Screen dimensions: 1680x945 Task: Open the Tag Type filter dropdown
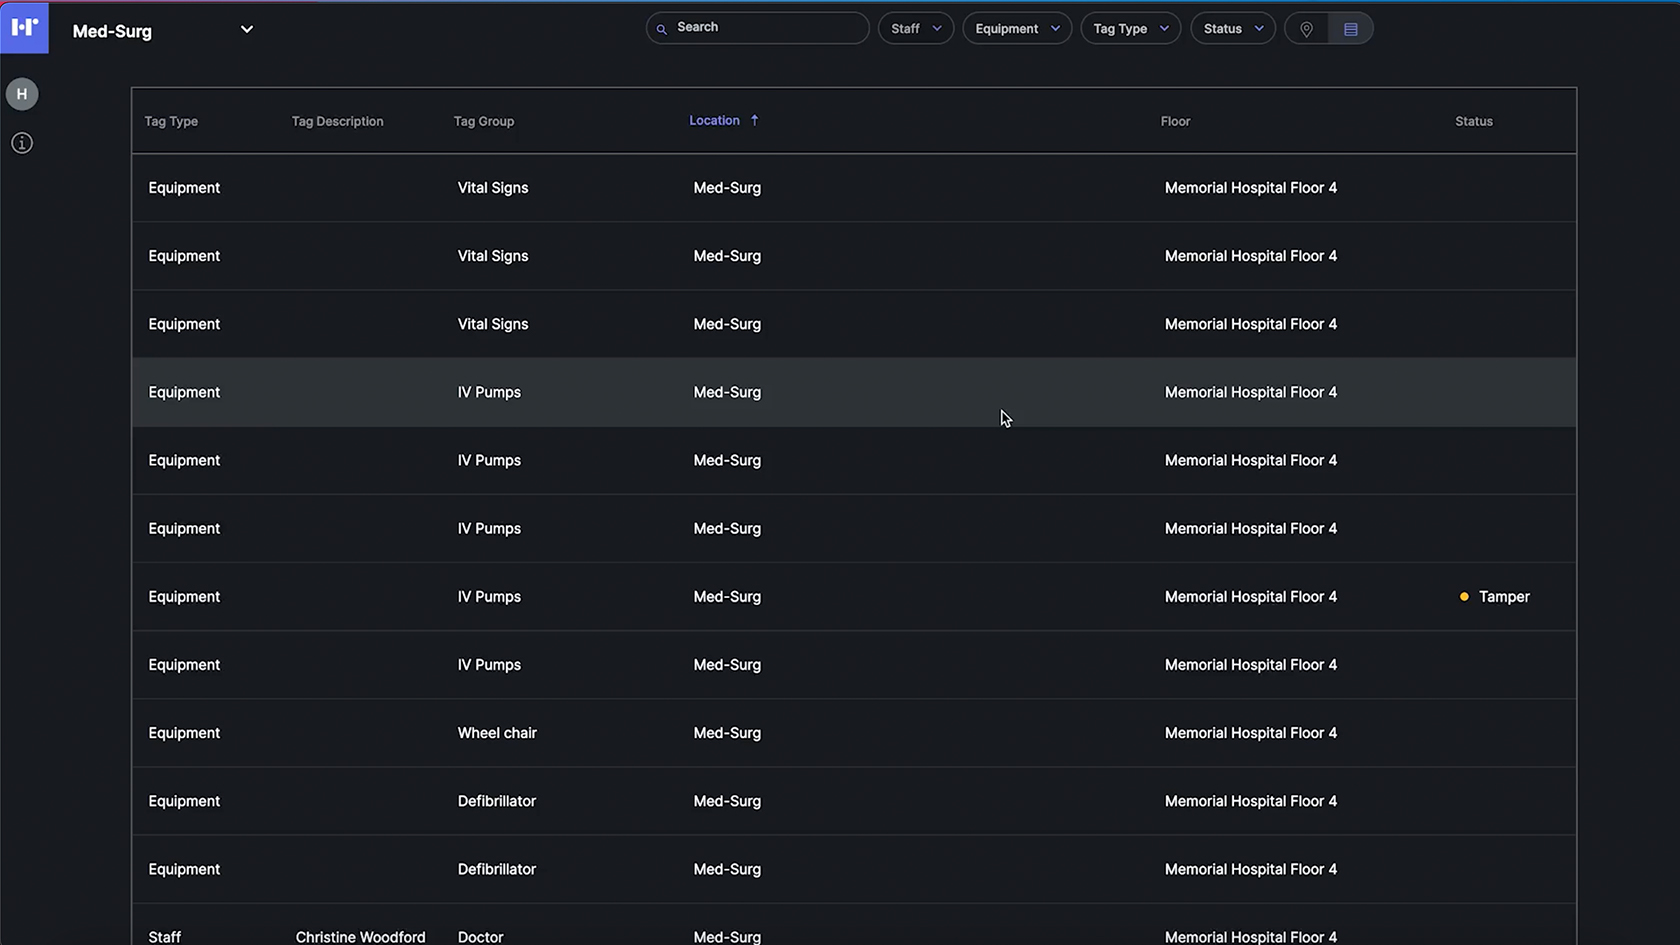(1130, 29)
